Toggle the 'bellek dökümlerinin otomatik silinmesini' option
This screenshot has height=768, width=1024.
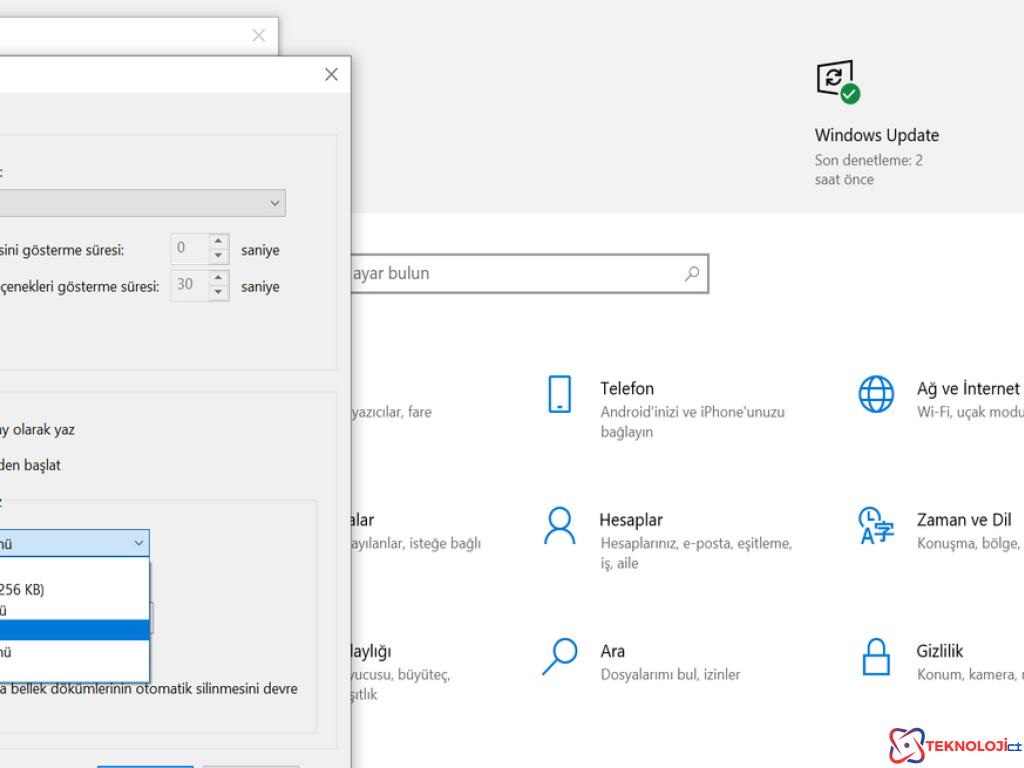(150, 689)
